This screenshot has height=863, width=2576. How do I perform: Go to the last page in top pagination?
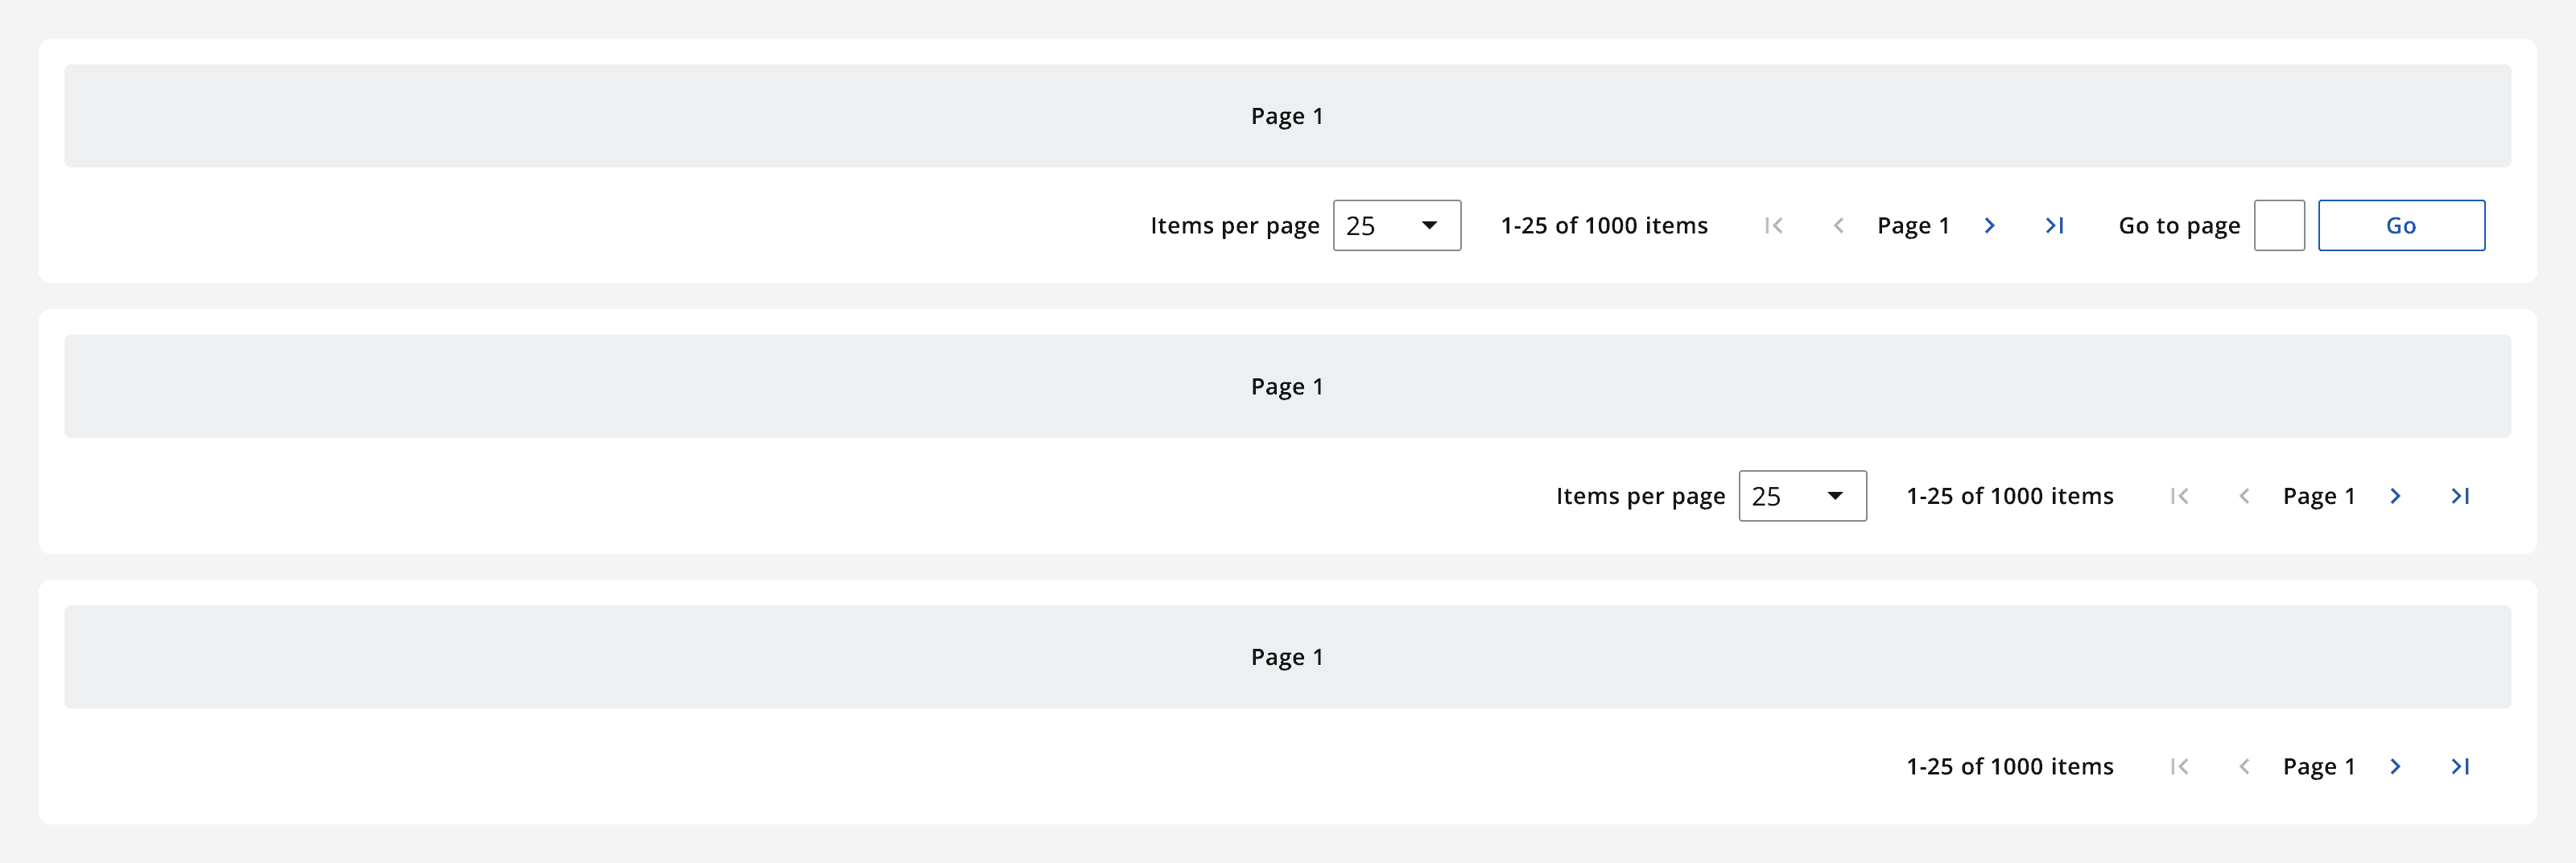click(2055, 225)
